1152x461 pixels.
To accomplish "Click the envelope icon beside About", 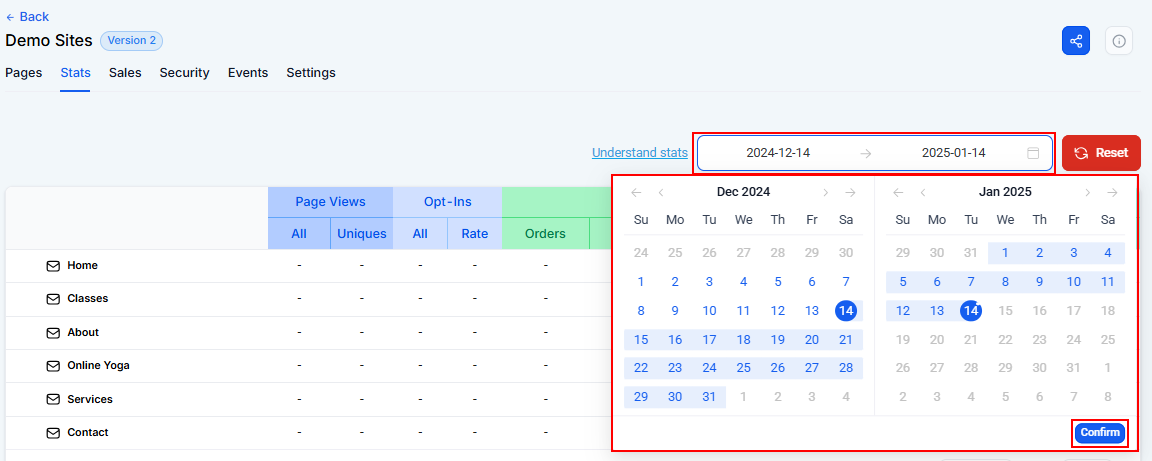I will (x=53, y=332).
